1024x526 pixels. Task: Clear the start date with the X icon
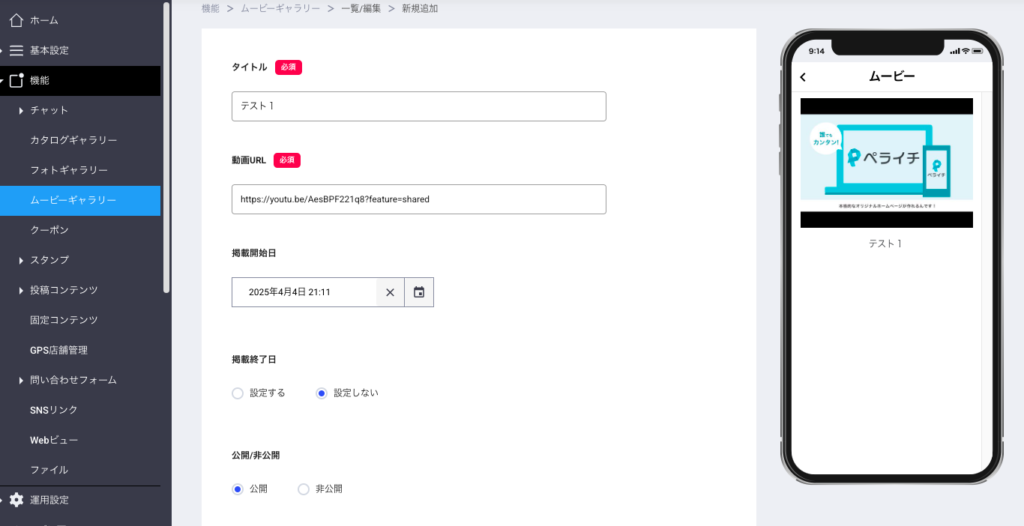(390, 292)
